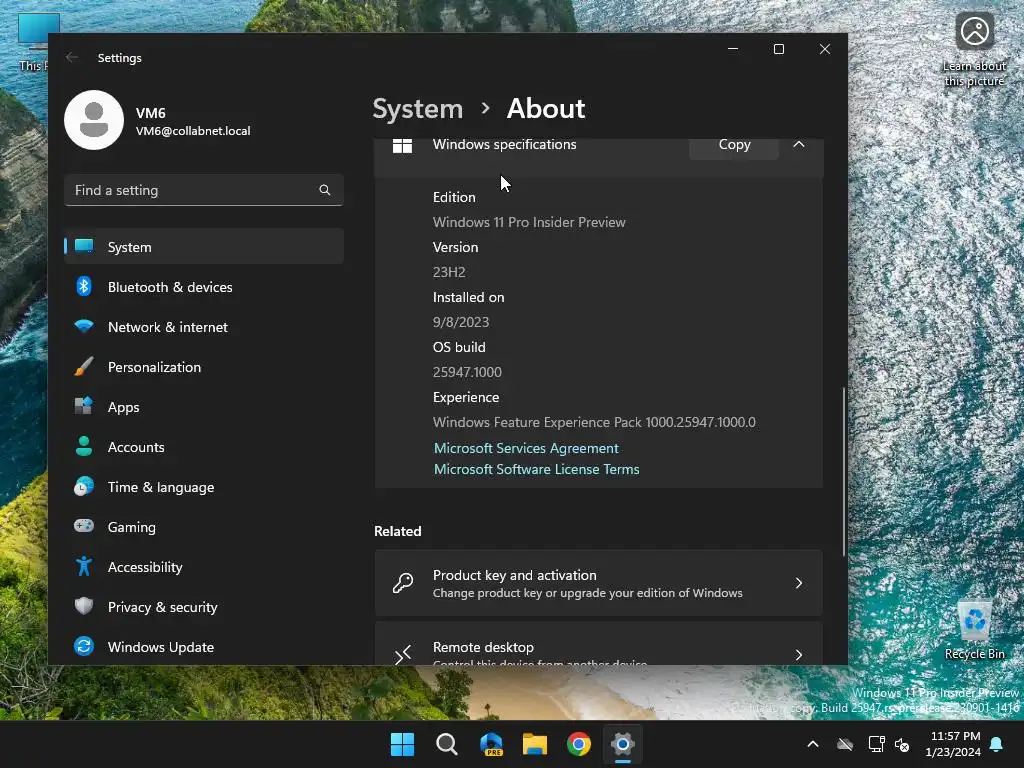
Task: Click the Remote desktop chevron arrow
Action: (799, 654)
